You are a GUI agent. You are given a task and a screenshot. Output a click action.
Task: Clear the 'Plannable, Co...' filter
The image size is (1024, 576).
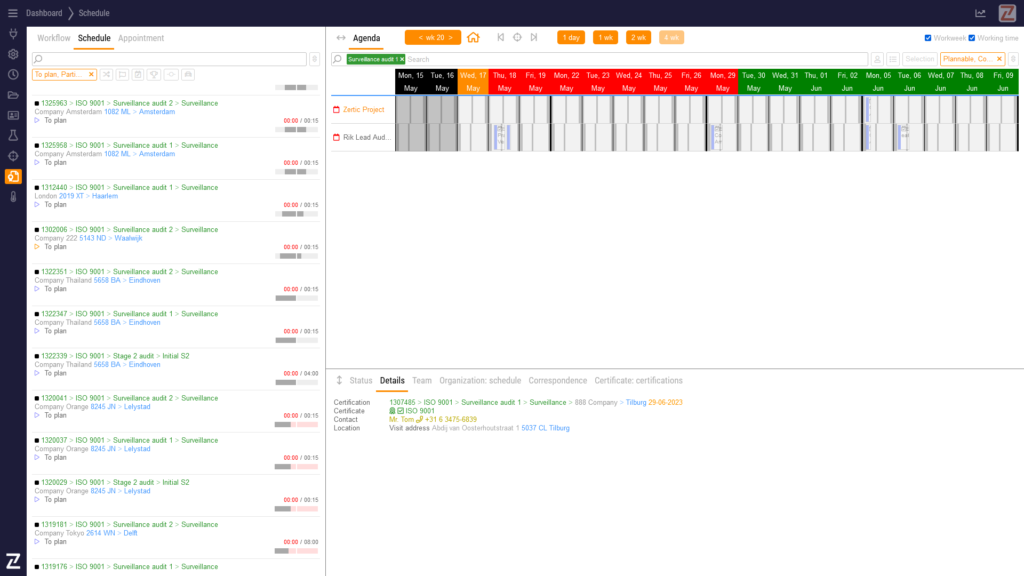(999, 59)
